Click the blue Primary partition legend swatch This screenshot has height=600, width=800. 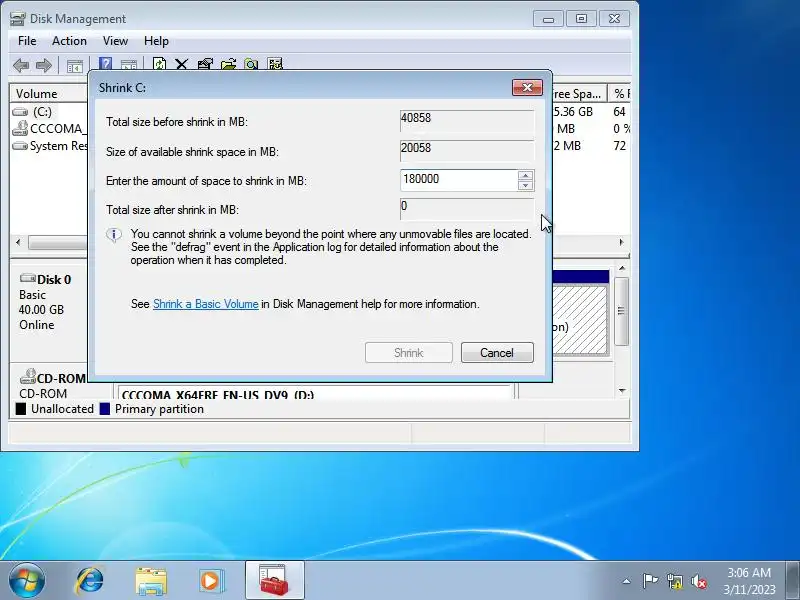click(105, 409)
